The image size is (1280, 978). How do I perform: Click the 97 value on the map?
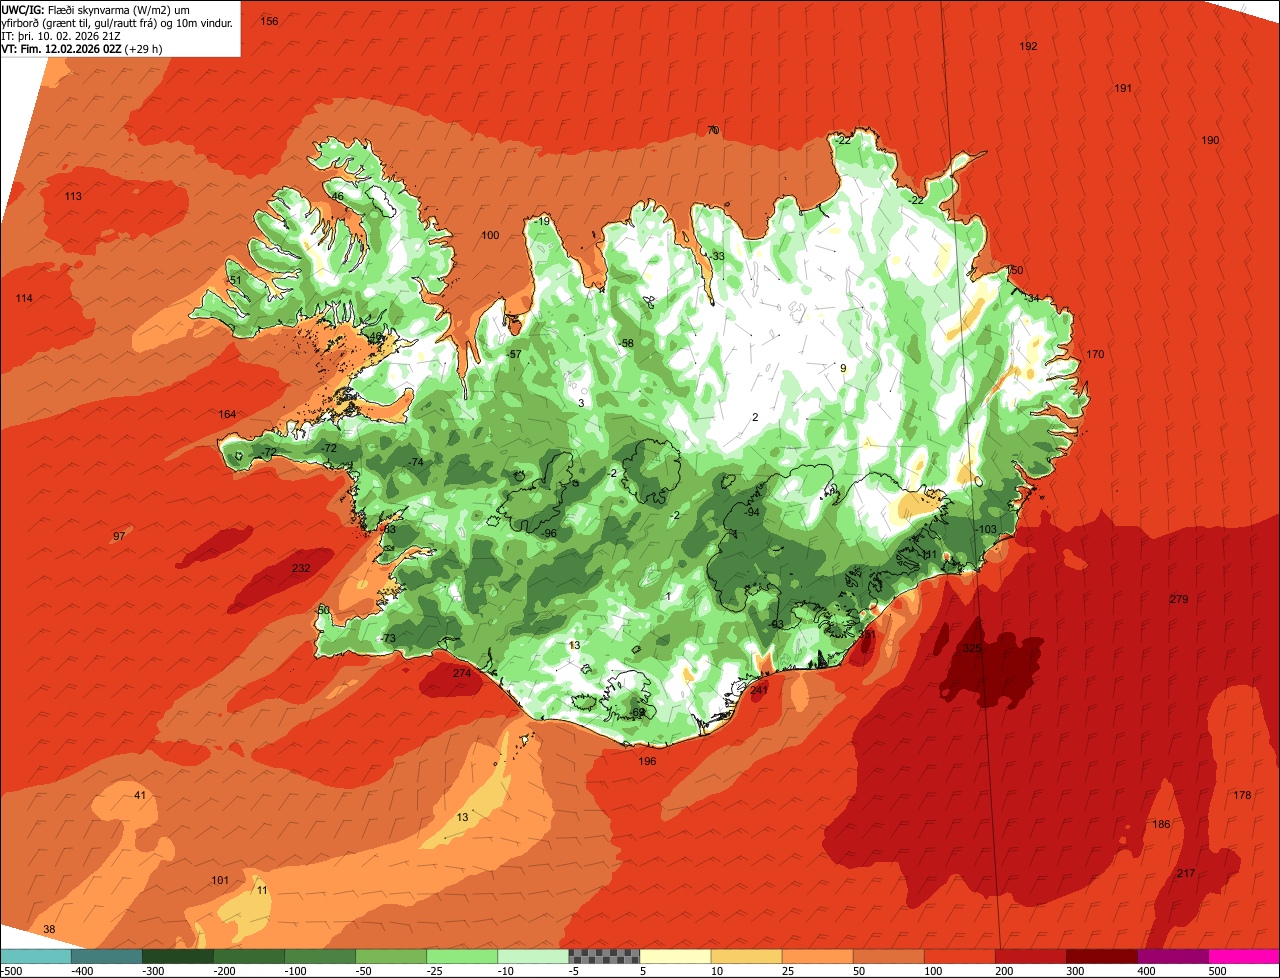[x=119, y=536]
